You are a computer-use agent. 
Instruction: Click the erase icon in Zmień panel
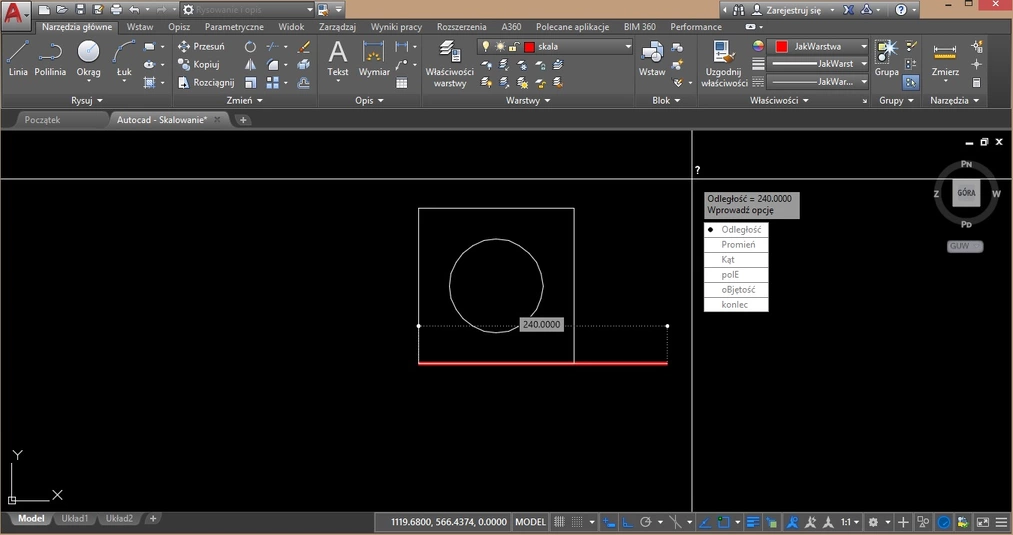(304, 47)
